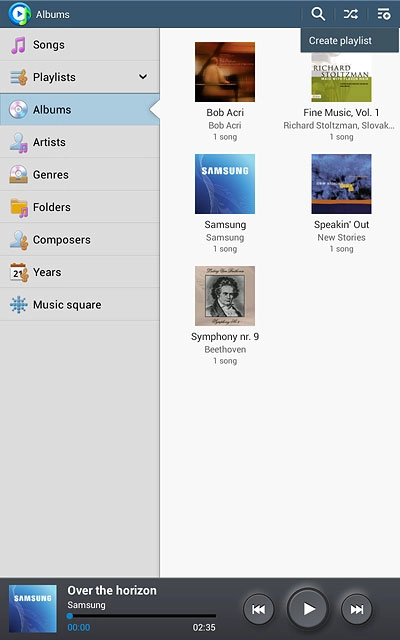Click the New Stories artist text

[x=342, y=237]
